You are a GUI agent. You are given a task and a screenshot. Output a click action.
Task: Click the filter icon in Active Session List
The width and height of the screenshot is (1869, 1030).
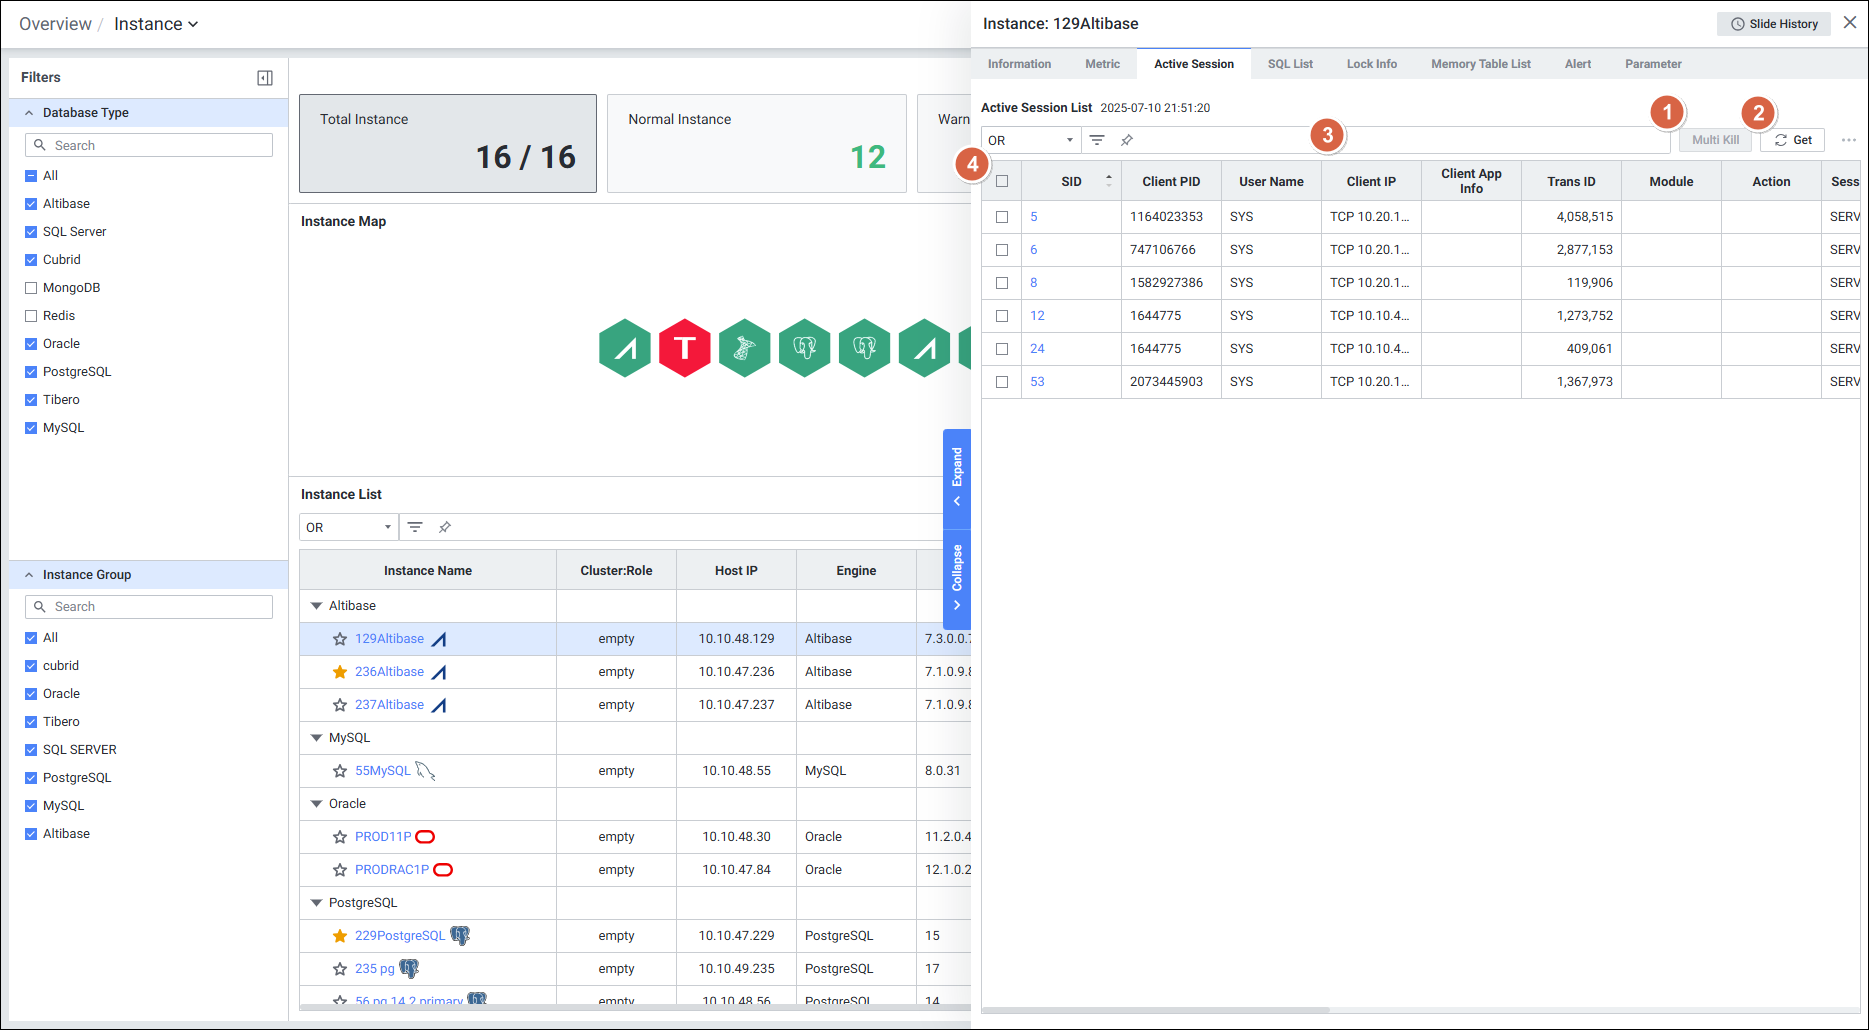point(1097,140)
